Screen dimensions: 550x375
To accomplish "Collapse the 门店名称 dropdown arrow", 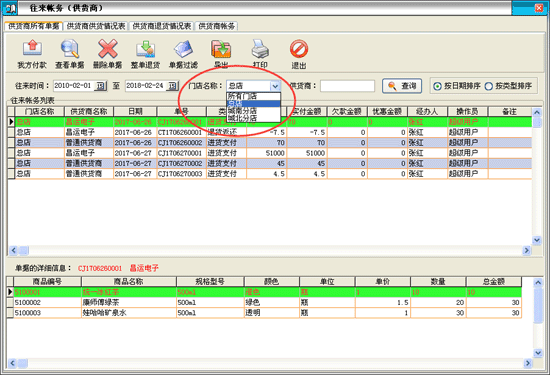I will 275,86.
